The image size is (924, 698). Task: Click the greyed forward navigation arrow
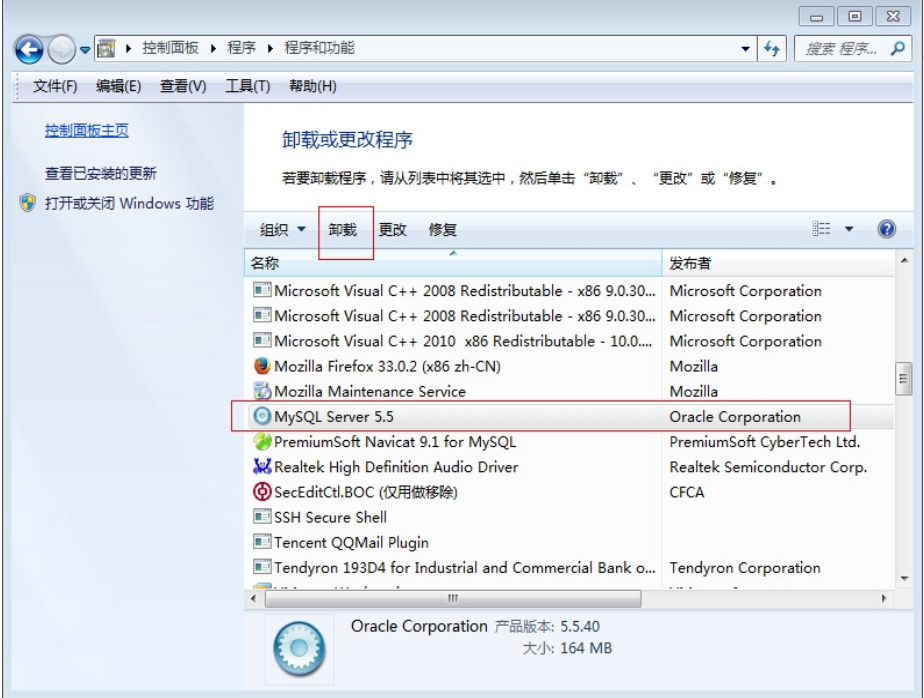[61, 49]
